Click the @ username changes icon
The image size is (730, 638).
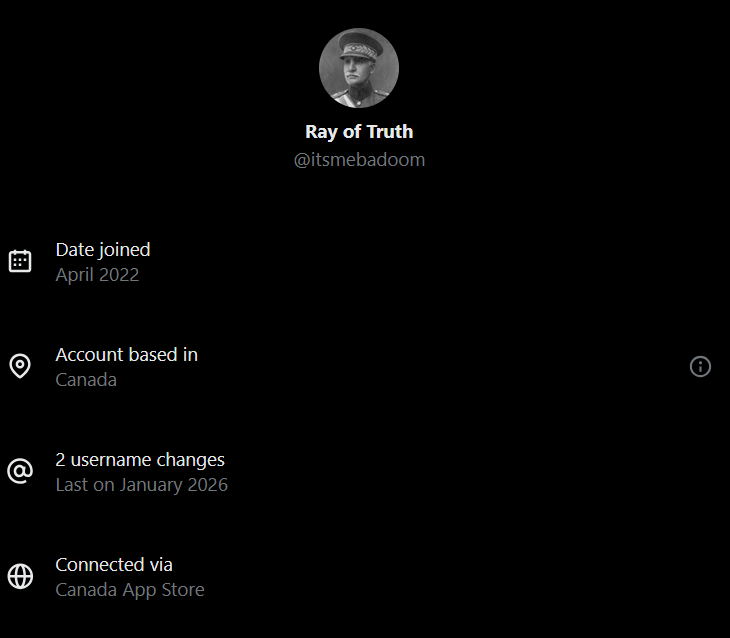[x=20, y=472]
